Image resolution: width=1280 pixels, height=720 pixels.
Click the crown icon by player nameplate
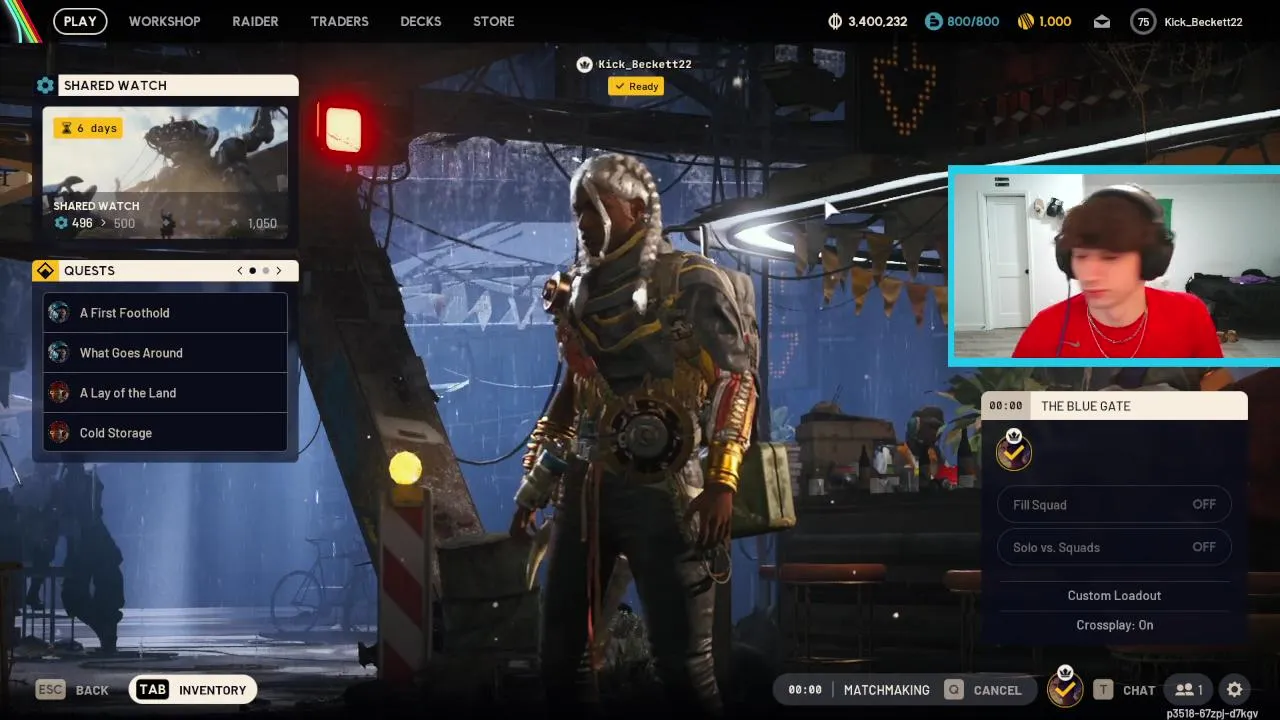(x=585, y=64)
